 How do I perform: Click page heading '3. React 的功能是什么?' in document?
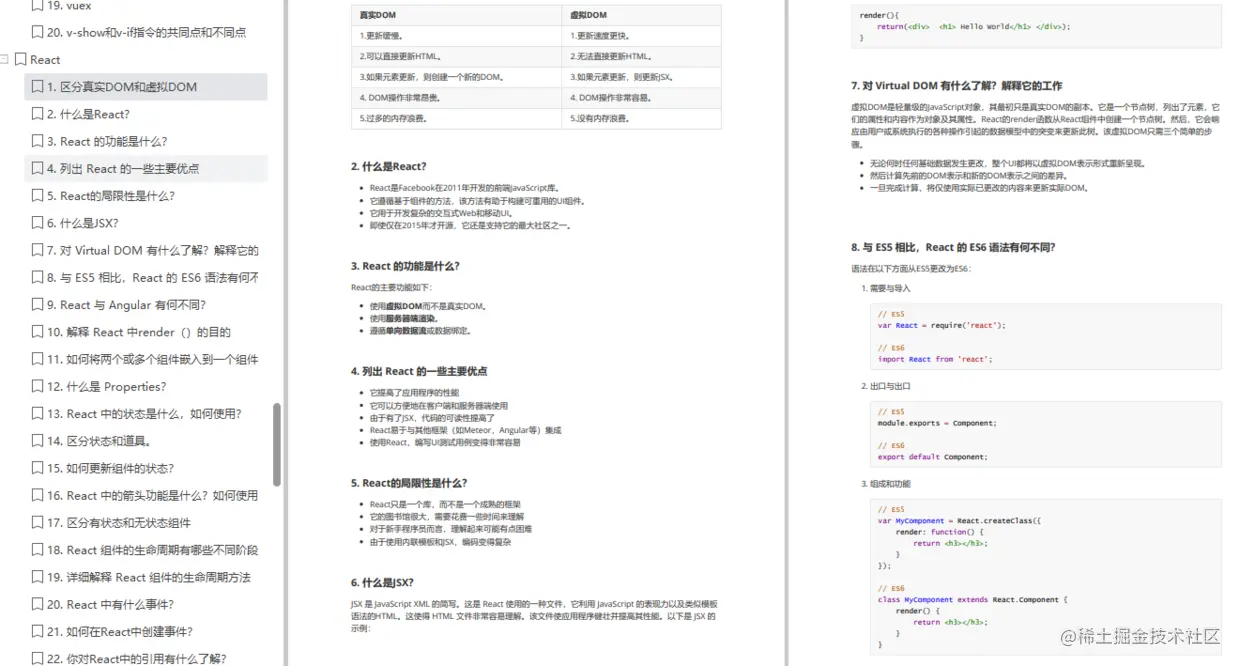[405, 266]
